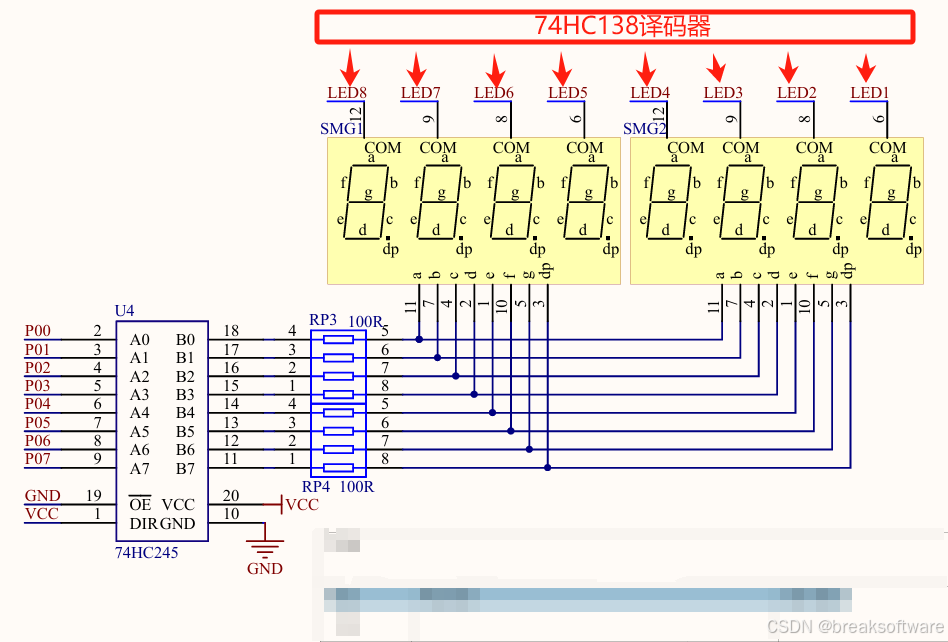This screenshot has height=642, width=948.
Task: Click pin number 20 beside VCC pin
Action: coord(231,496)
